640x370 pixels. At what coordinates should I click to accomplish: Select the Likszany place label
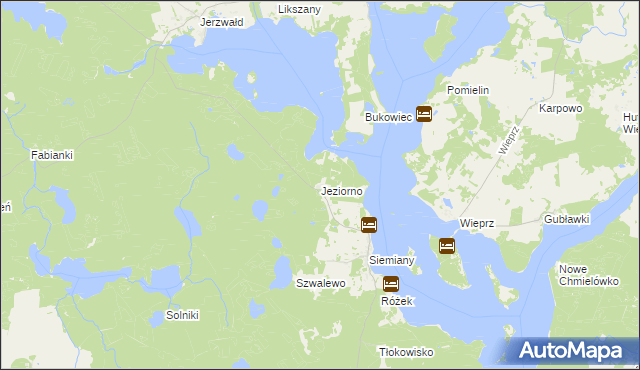coord(300,9)
